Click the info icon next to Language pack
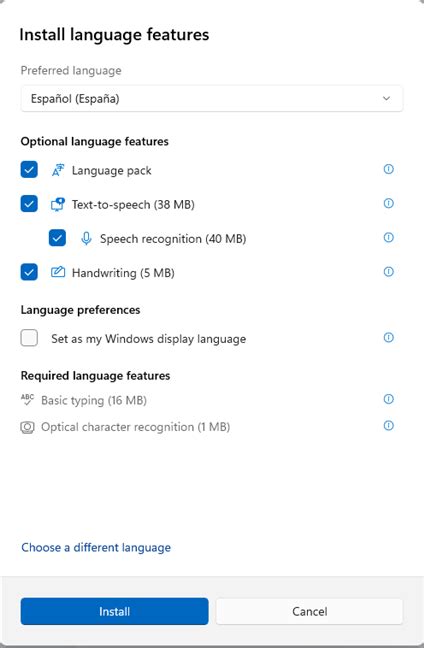Screen dimensions: 424x648 point(388,169)
